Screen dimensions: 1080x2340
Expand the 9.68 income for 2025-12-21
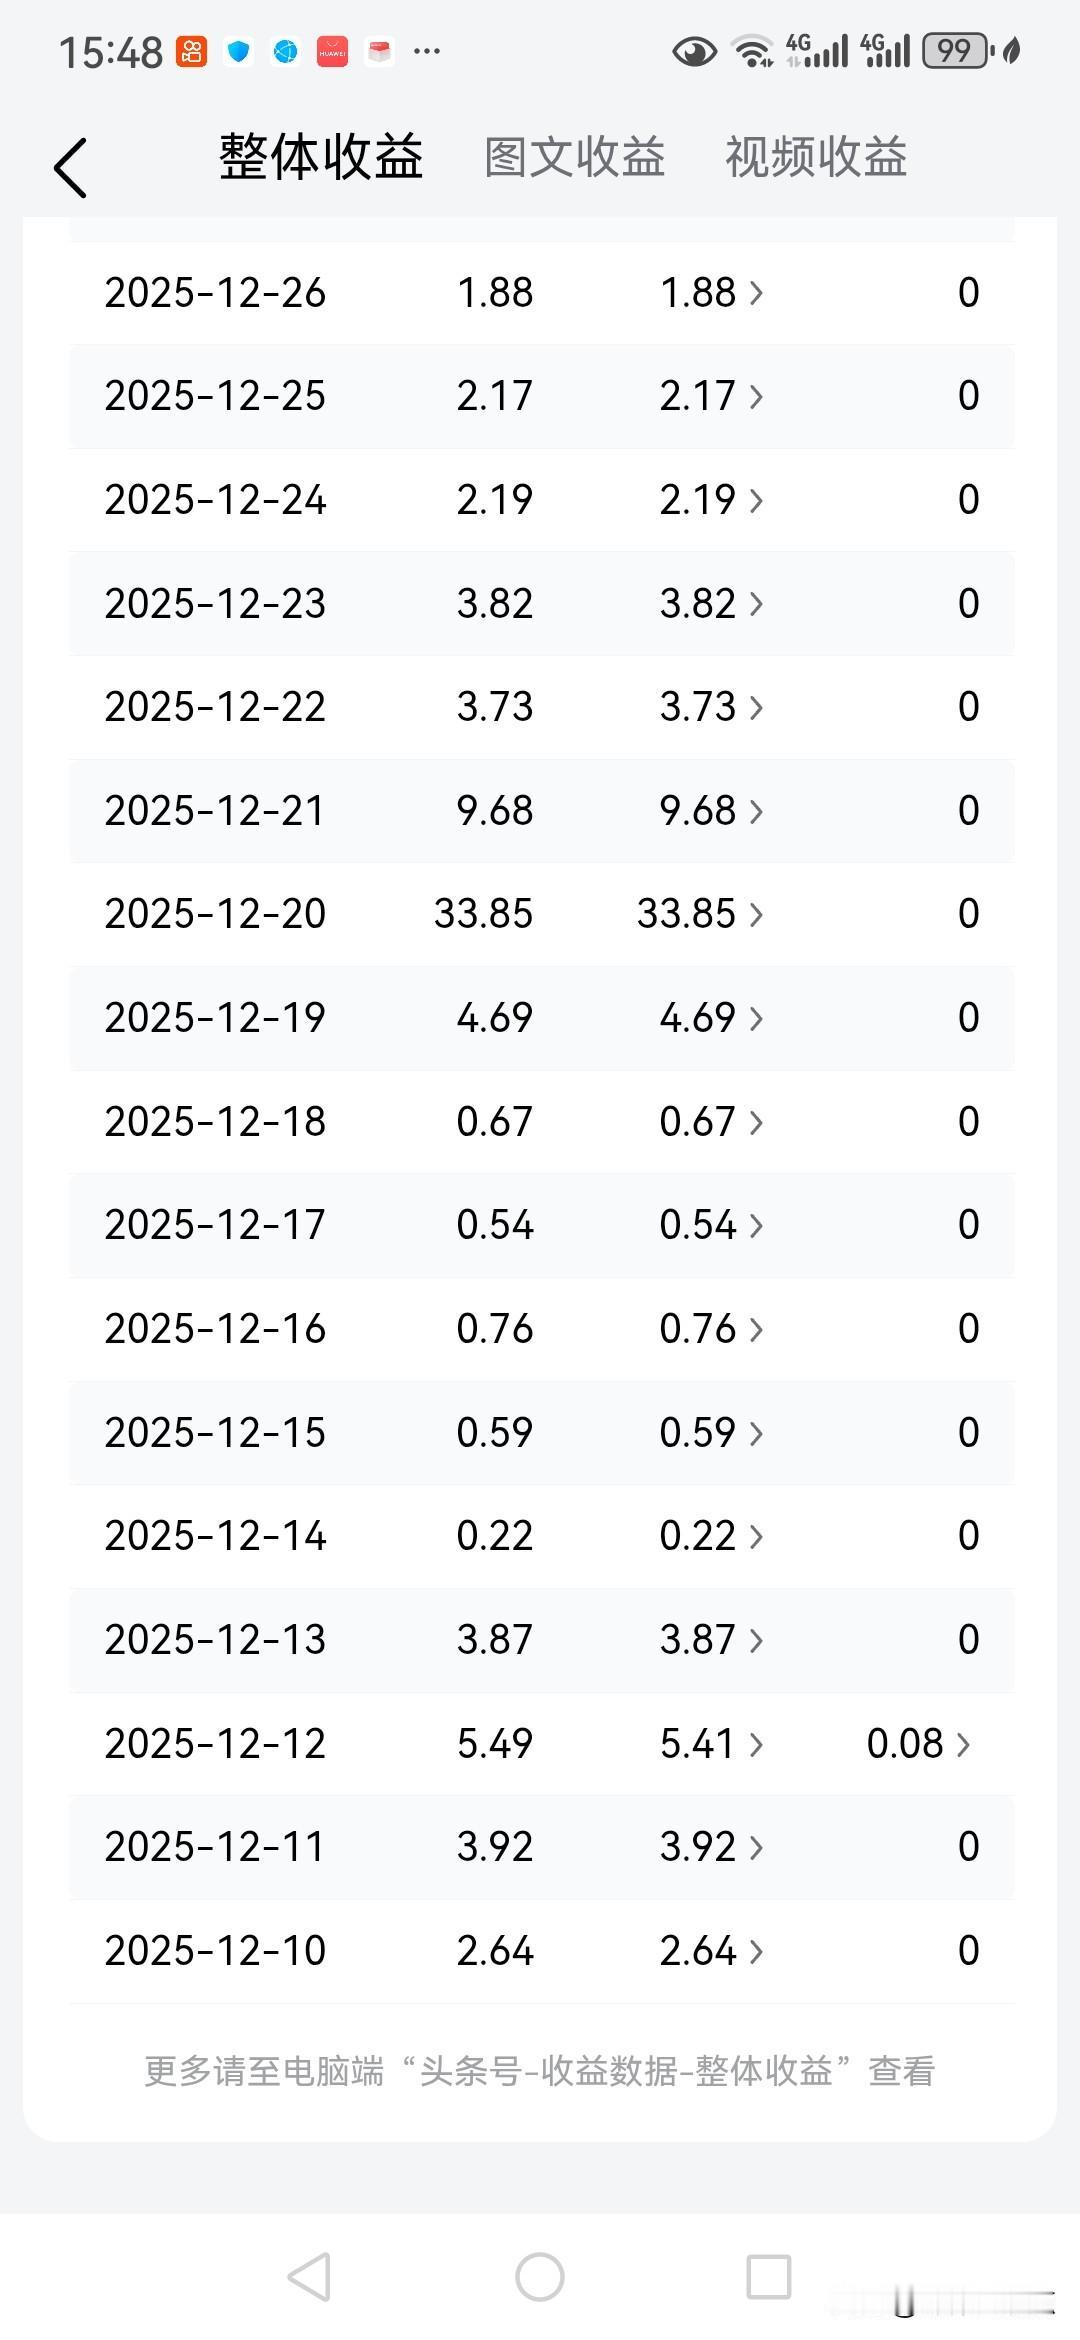(711, 810)
